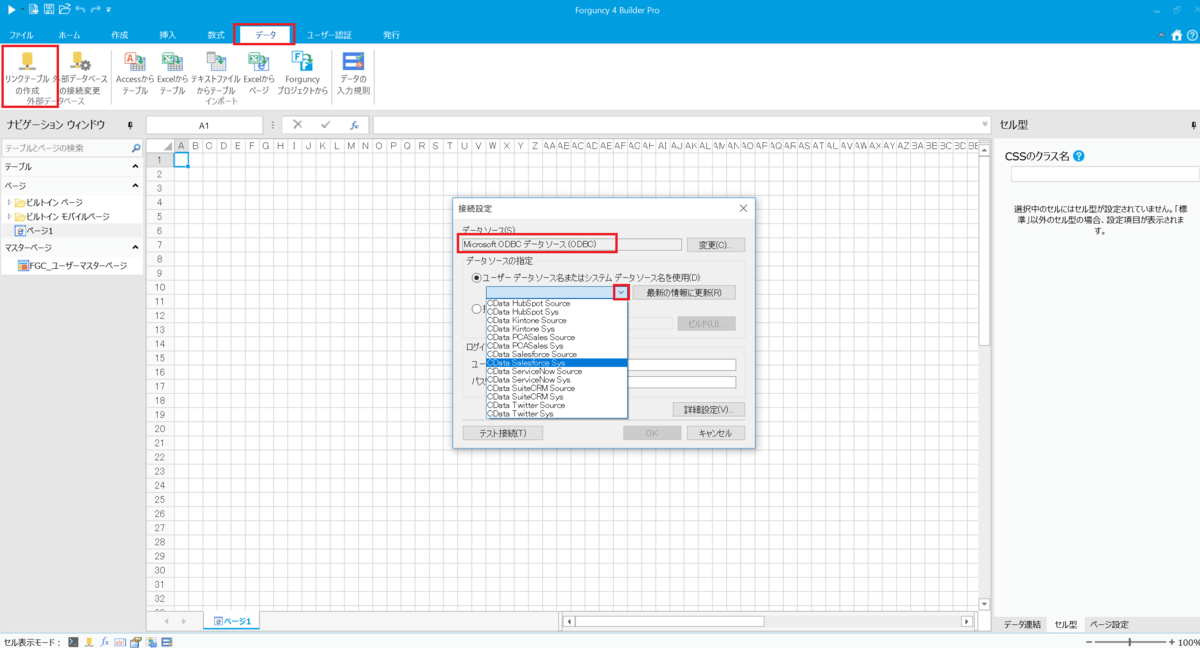This screenshot has height=648, width=1200.
Task: Open the fx function insert icon
Action: coord(353,125)
